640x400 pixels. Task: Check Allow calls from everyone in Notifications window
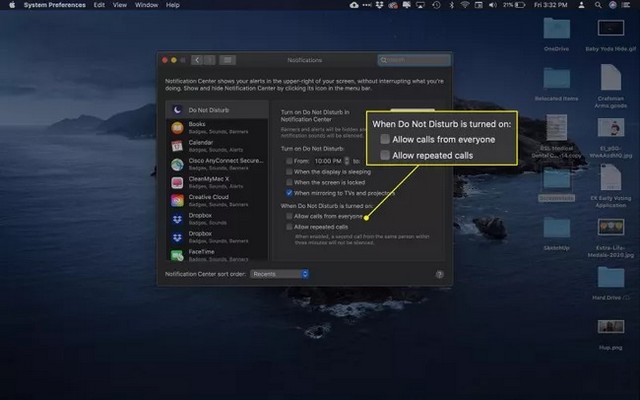289,216
